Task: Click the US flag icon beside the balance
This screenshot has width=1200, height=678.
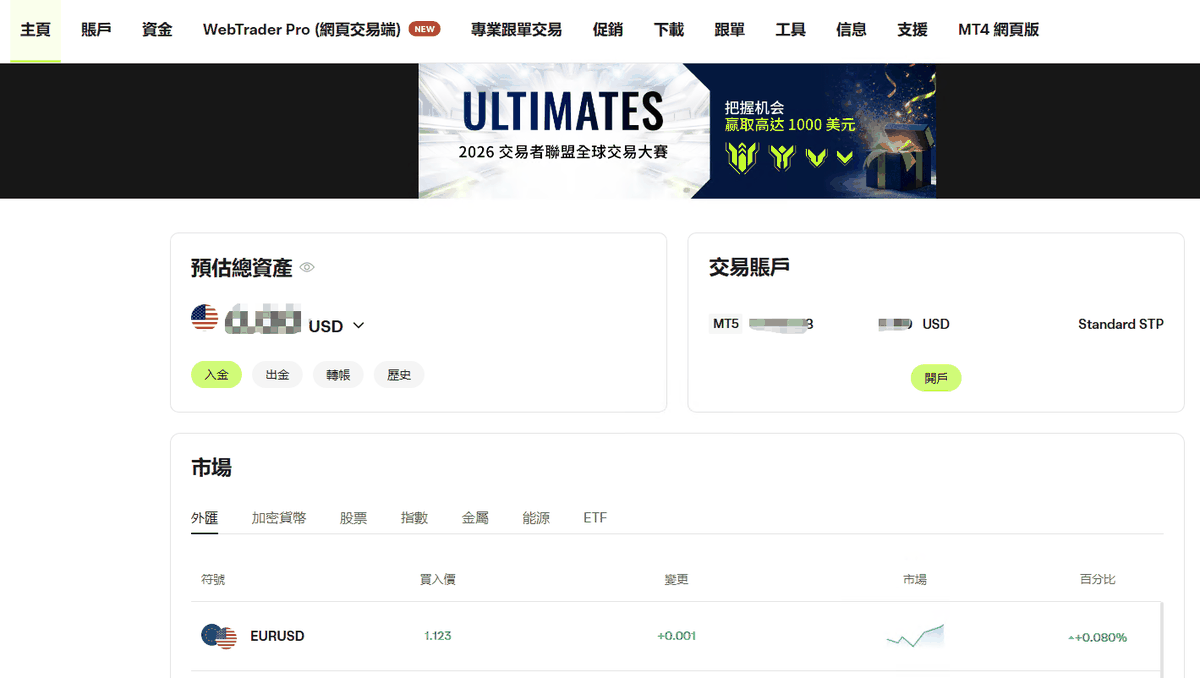Action: click(205, 318)
